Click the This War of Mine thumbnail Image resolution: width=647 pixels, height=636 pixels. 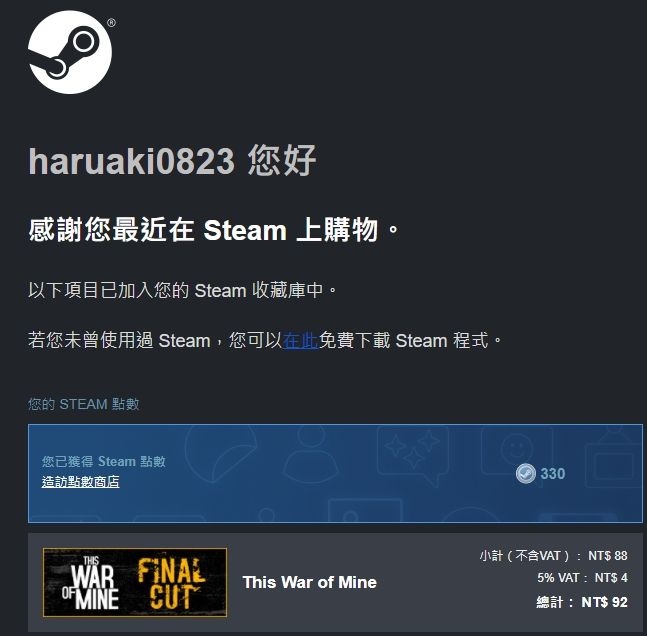coord(135,582)
